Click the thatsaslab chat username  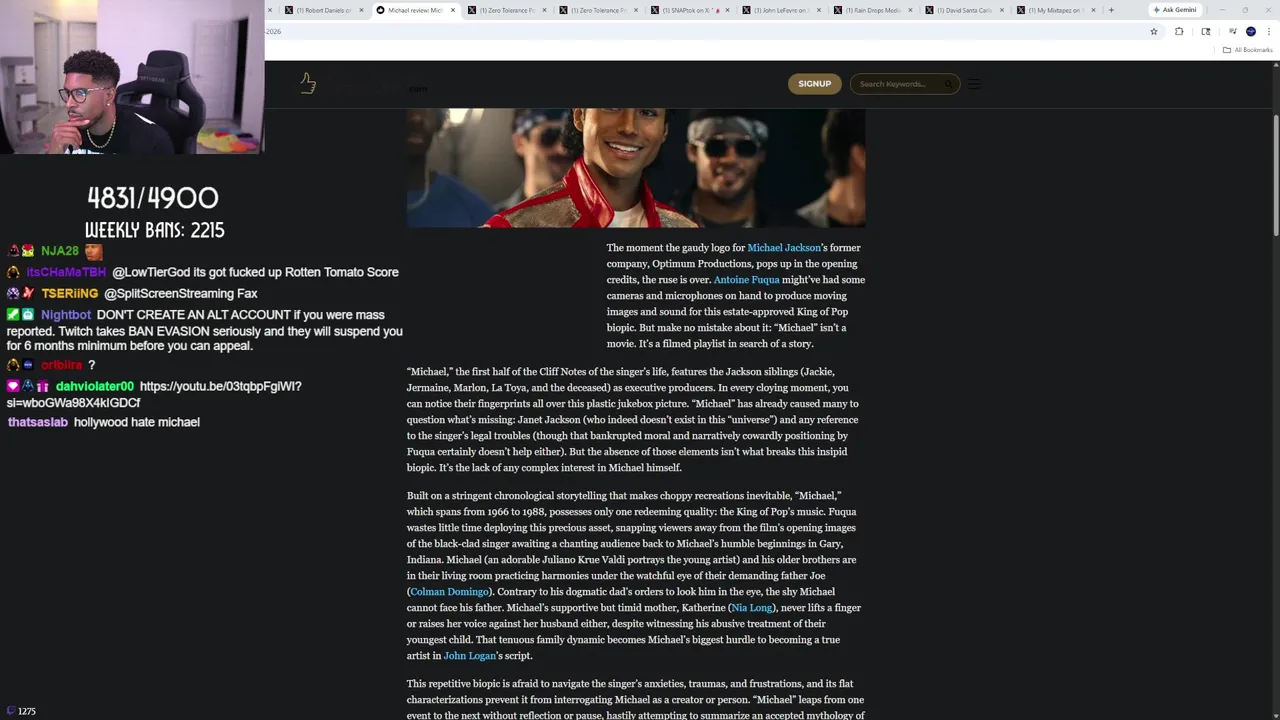point(37,422)
